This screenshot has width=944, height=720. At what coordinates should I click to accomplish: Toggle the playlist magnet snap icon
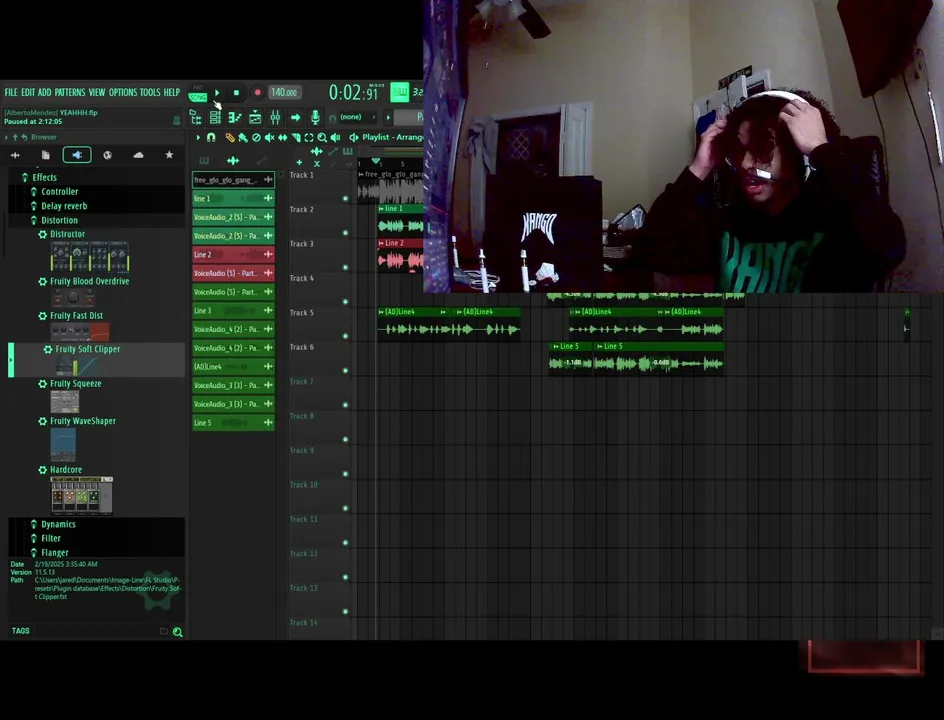pos(211,138)
